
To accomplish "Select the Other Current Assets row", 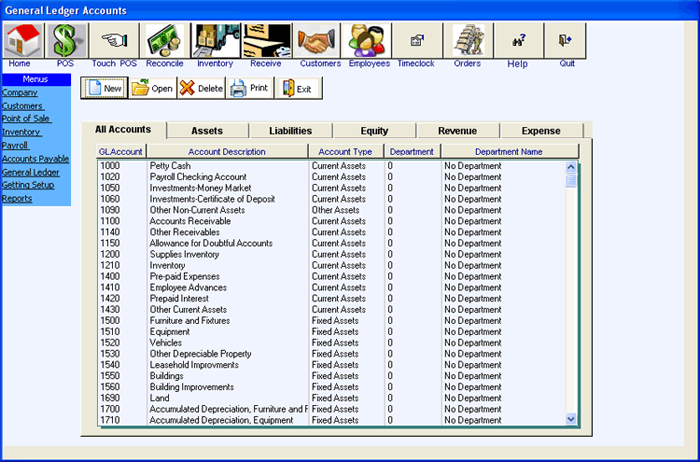I will [331, 309].
